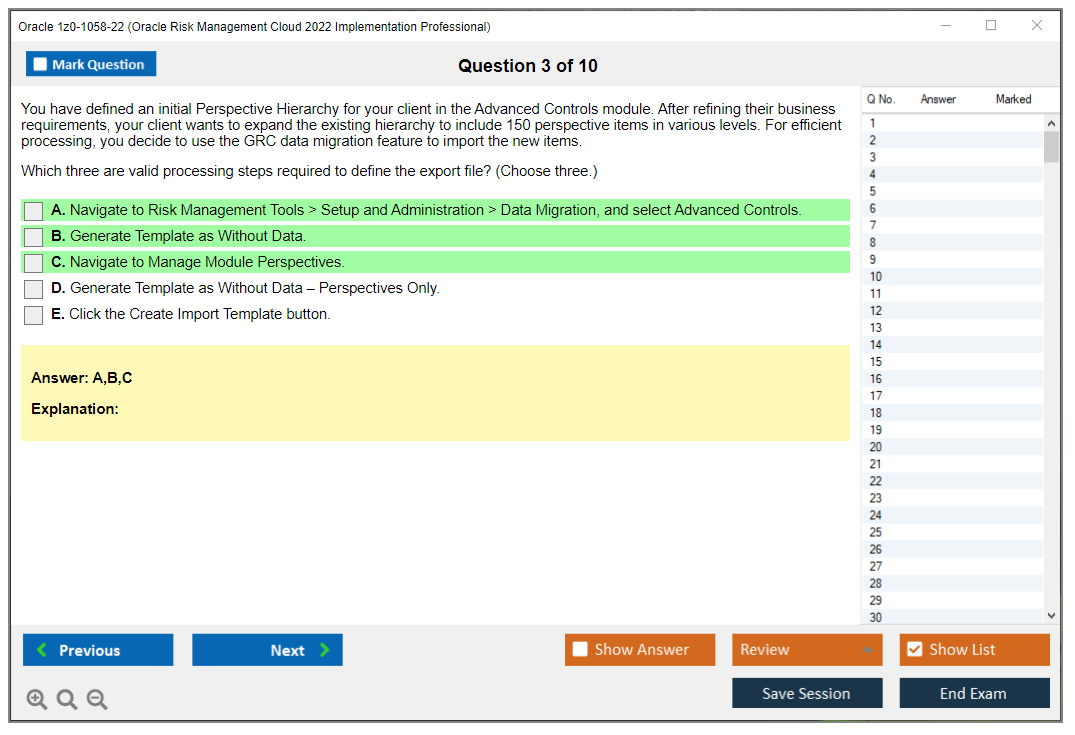Image resolution: width=1075 pixels, height=735 pixels.
Task: Select question 10 in the question list
Action: point(875,276)
